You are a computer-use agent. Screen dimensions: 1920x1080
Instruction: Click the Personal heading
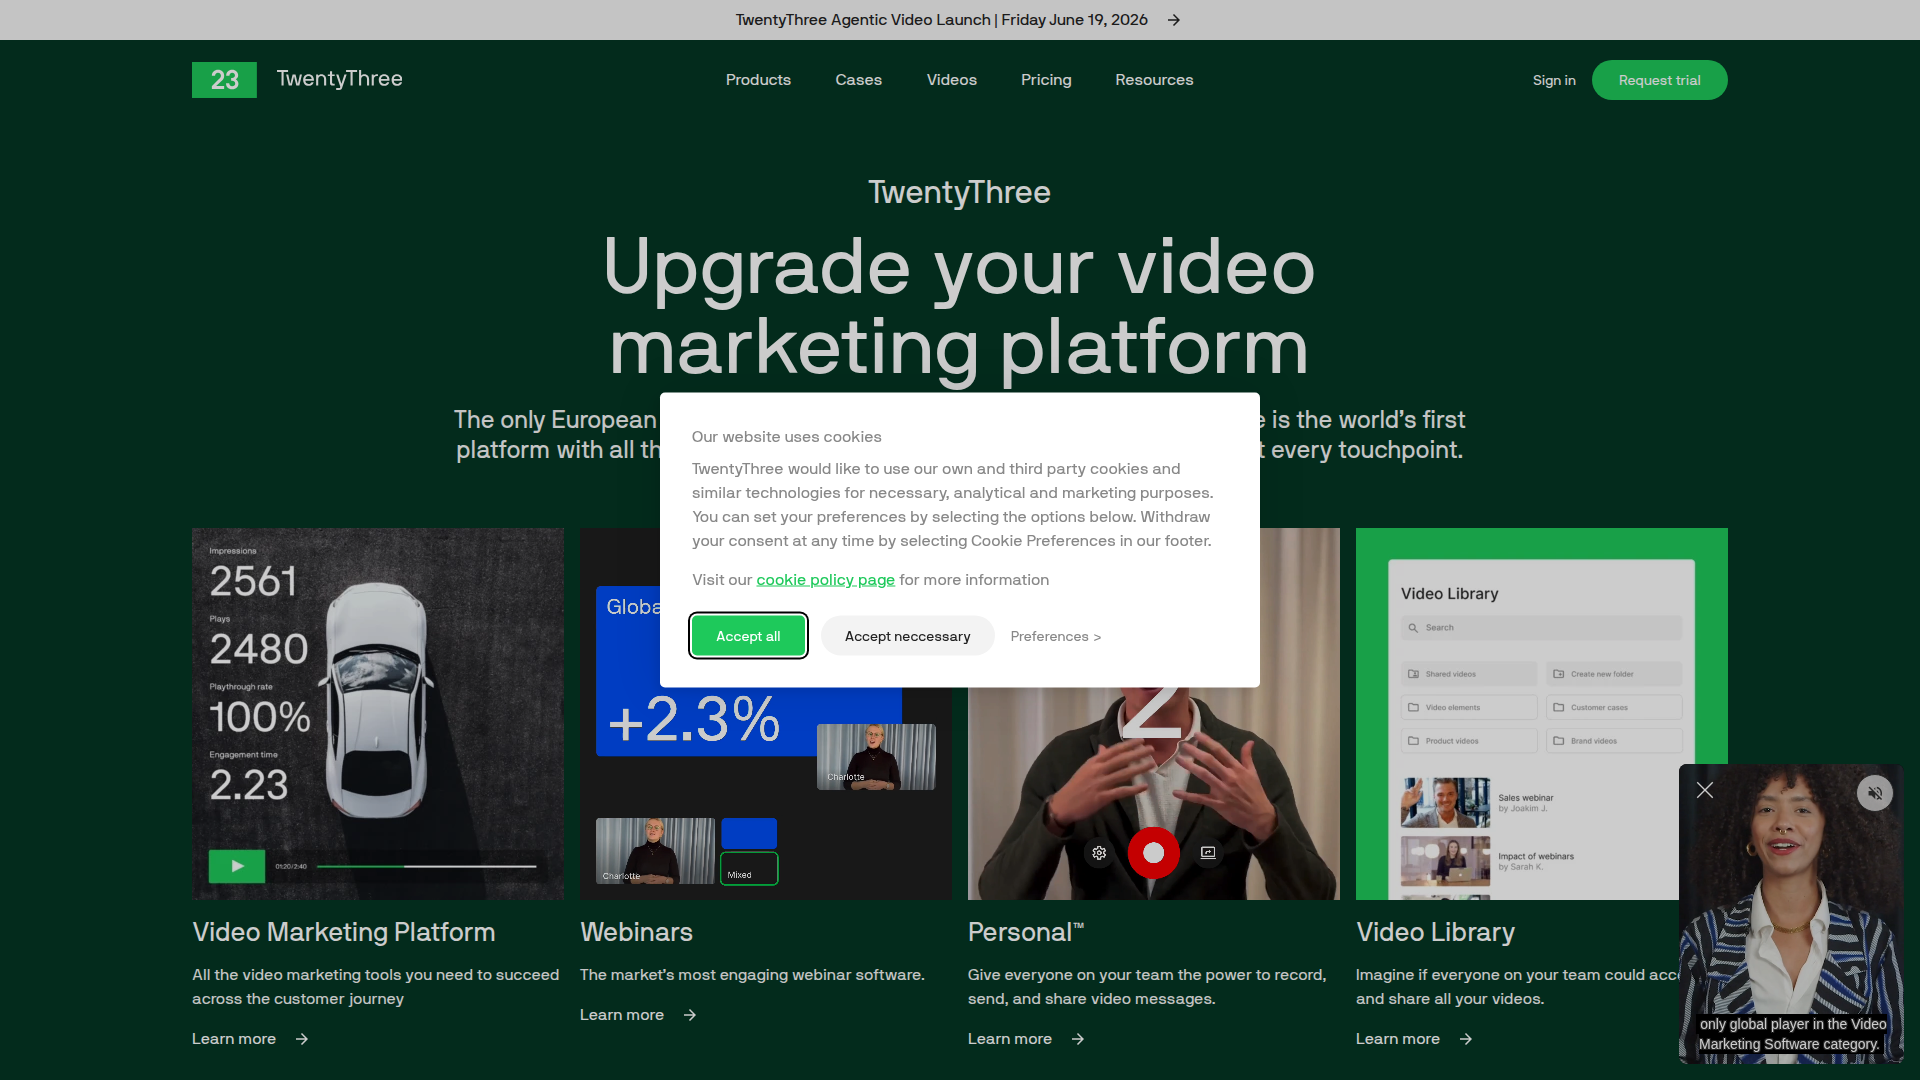1026,932
